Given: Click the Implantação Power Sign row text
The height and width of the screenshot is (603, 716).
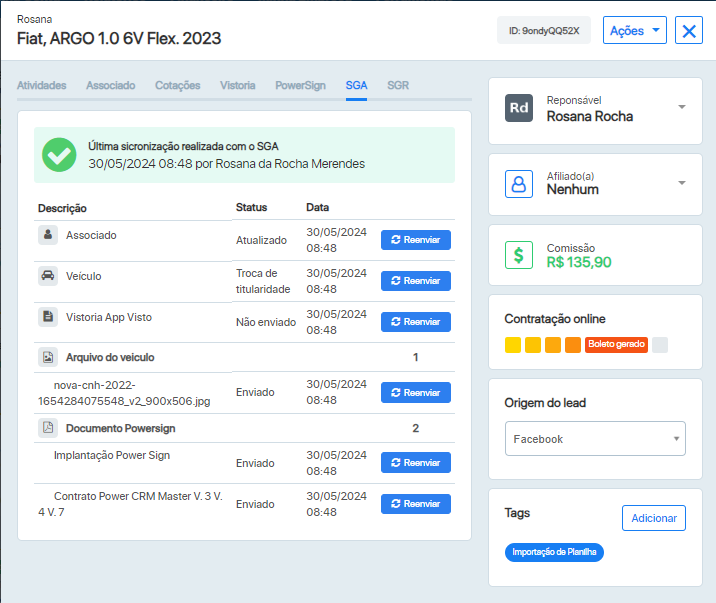Looking at the screenshot, I should (x=112, y=455).
